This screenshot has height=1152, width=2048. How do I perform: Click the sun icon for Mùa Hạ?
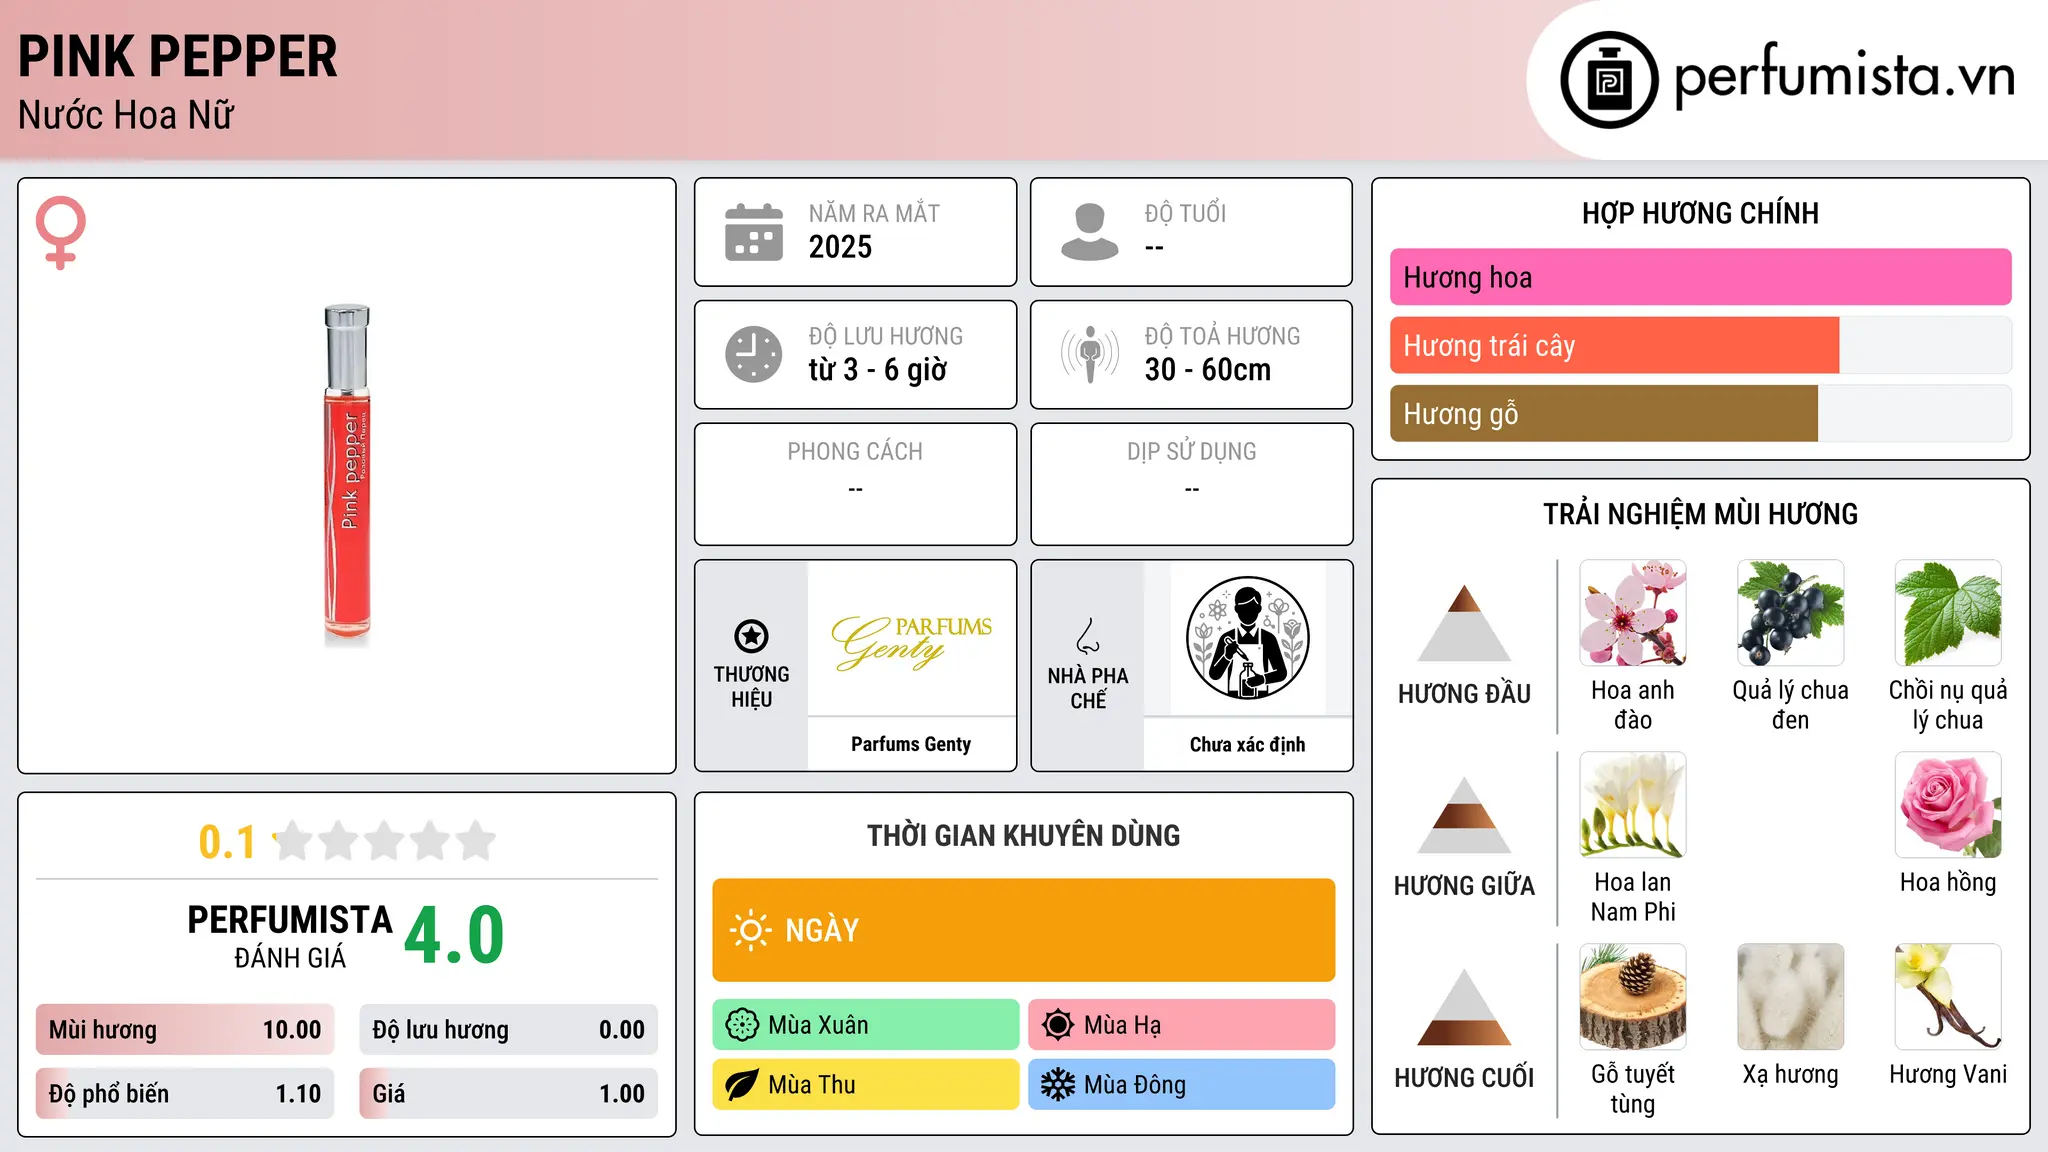[1058, 1025]
